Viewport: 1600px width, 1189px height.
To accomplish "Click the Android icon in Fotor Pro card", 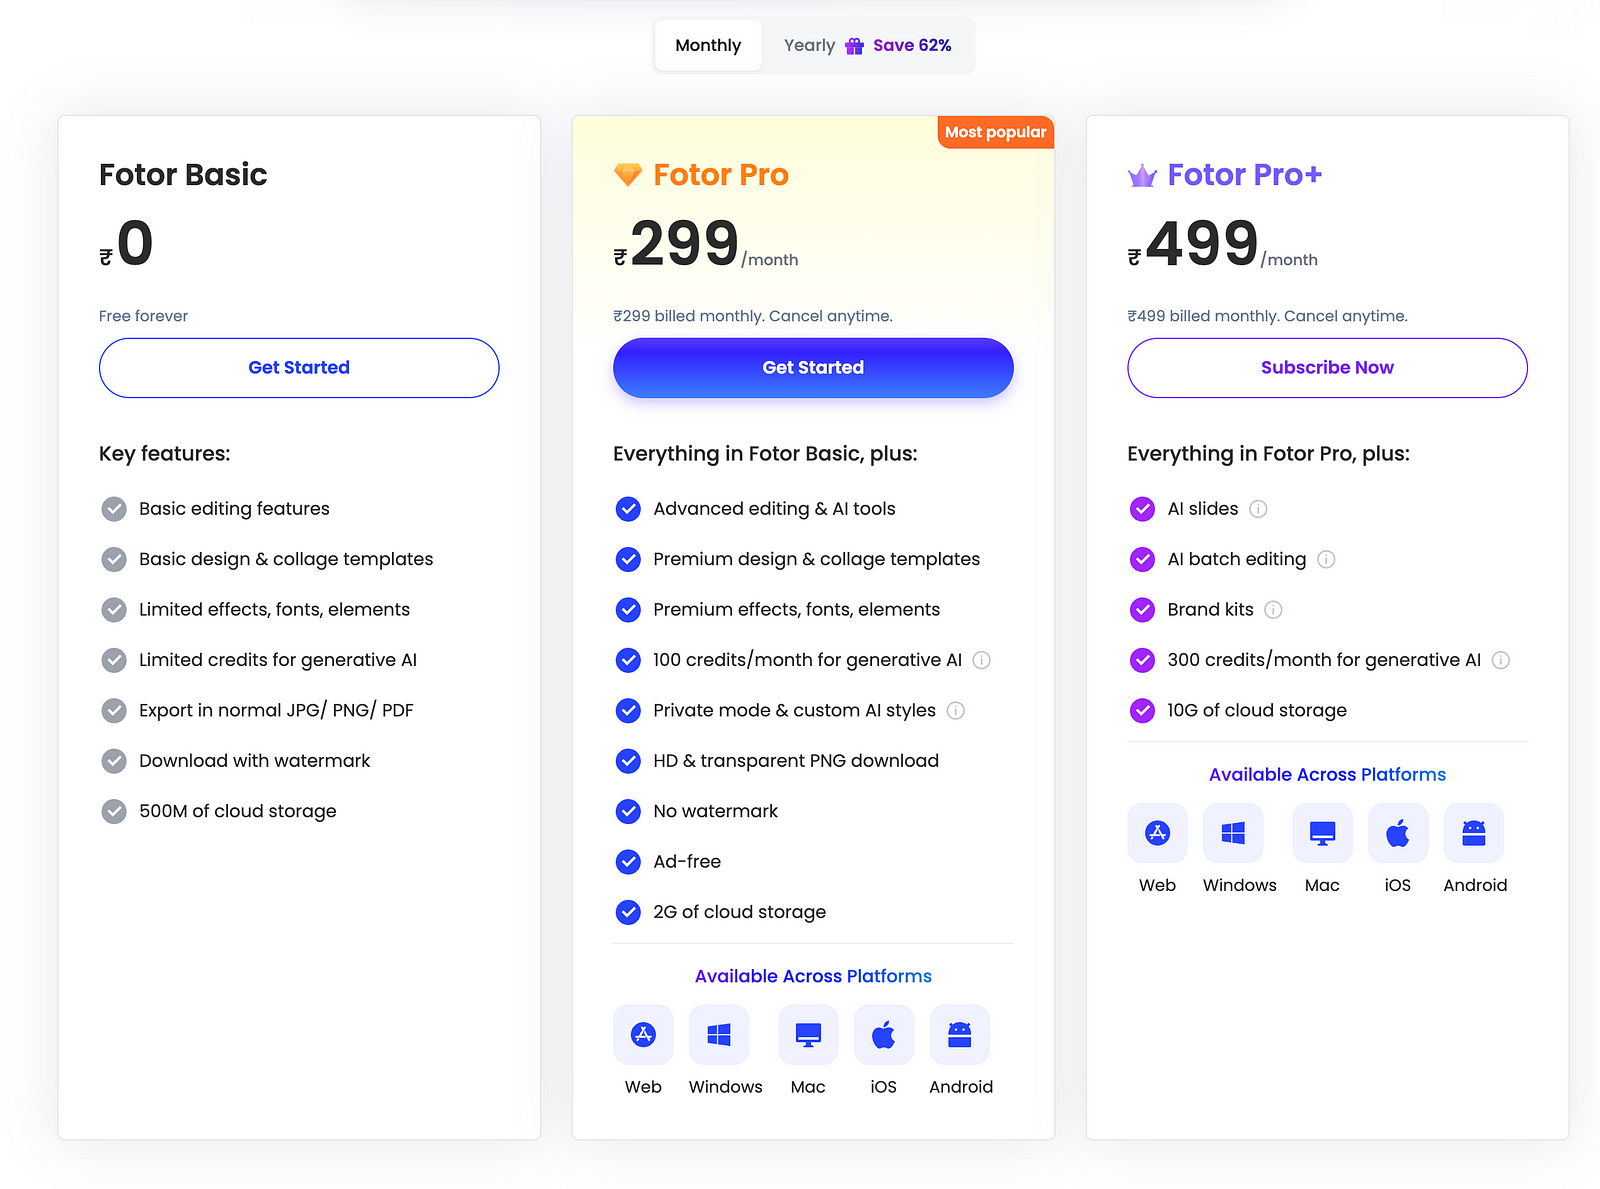I will (x=960, y=1035).
